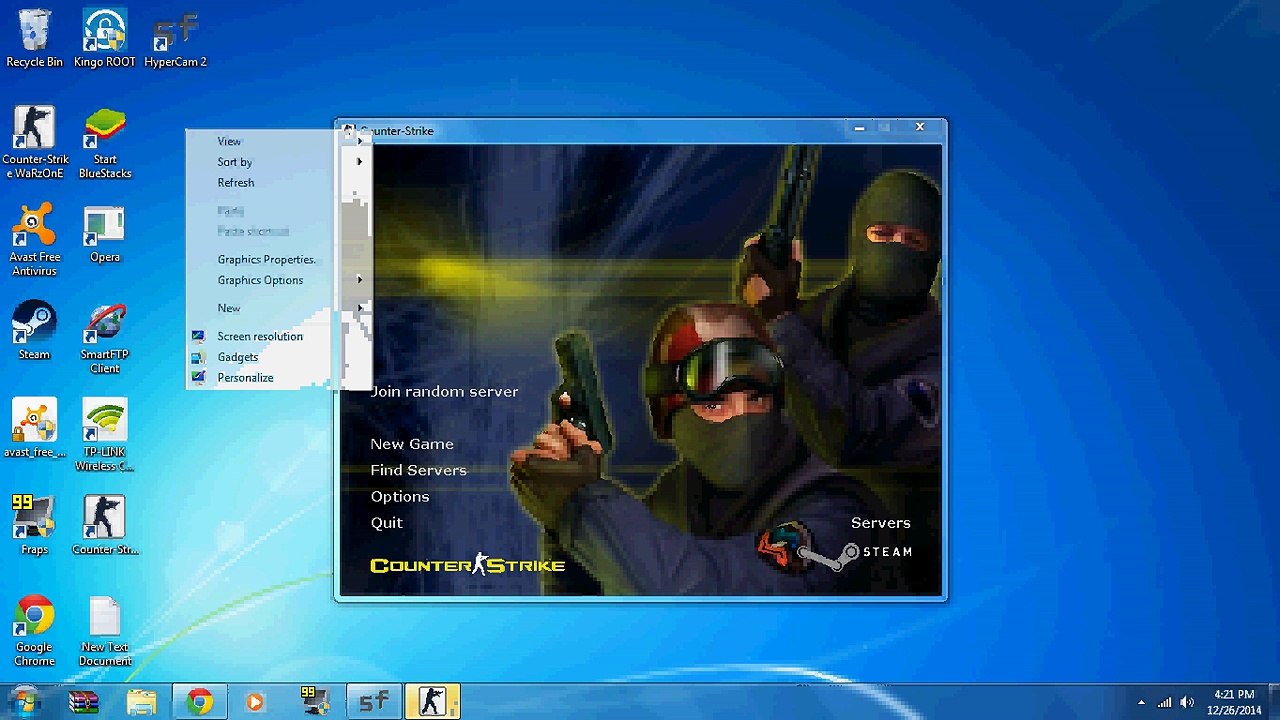Launch WinRAR from the taskbar

point(84,702)
